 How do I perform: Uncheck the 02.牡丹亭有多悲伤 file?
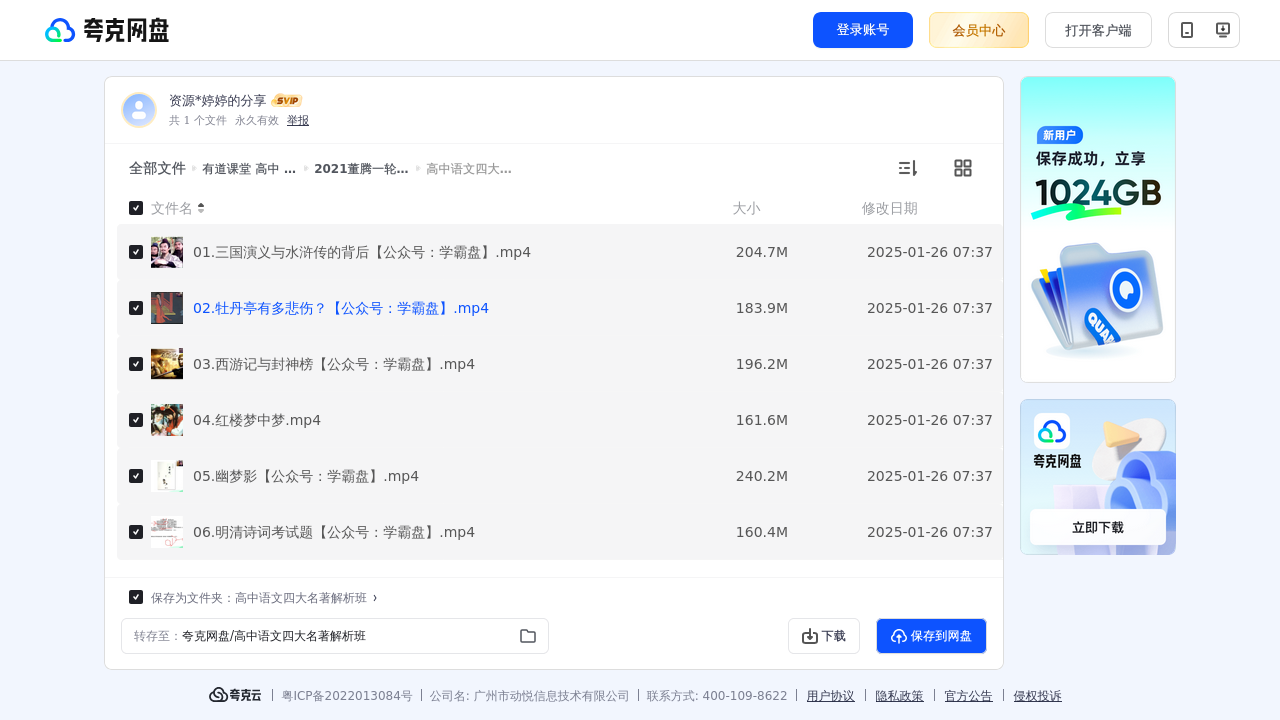pyautogui.click(x=136, y=308)
